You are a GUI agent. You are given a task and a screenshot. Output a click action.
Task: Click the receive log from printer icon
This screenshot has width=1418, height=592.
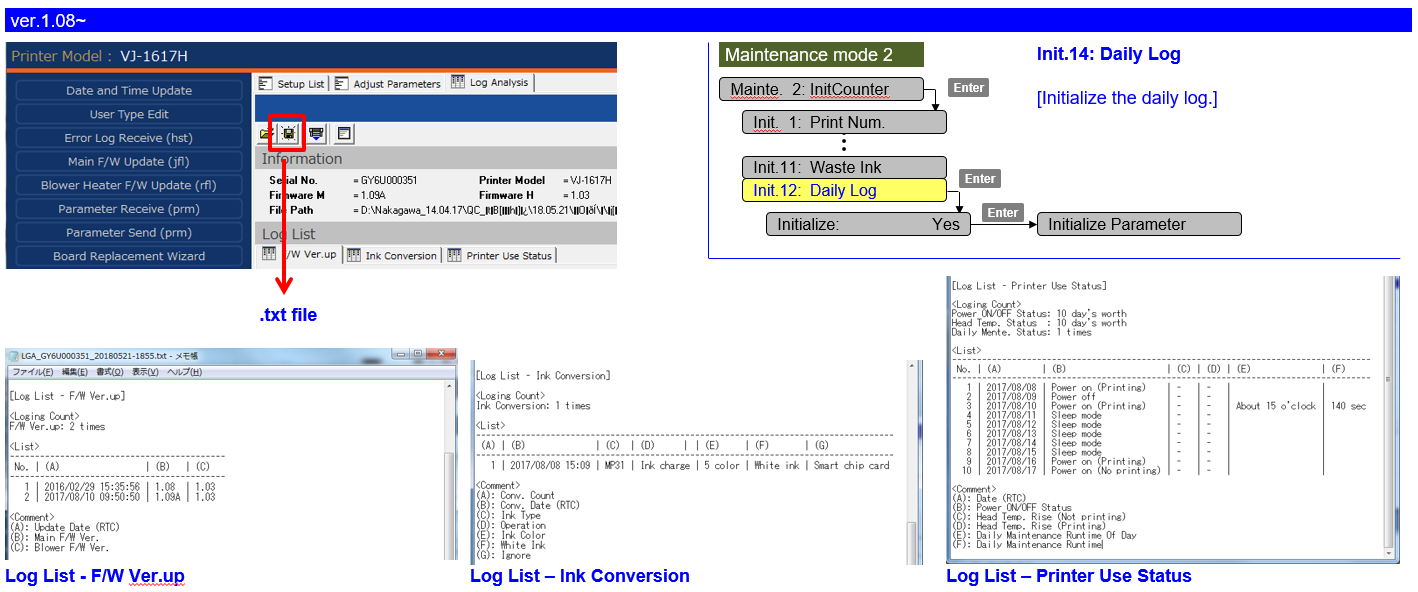[x=316, y=133]
